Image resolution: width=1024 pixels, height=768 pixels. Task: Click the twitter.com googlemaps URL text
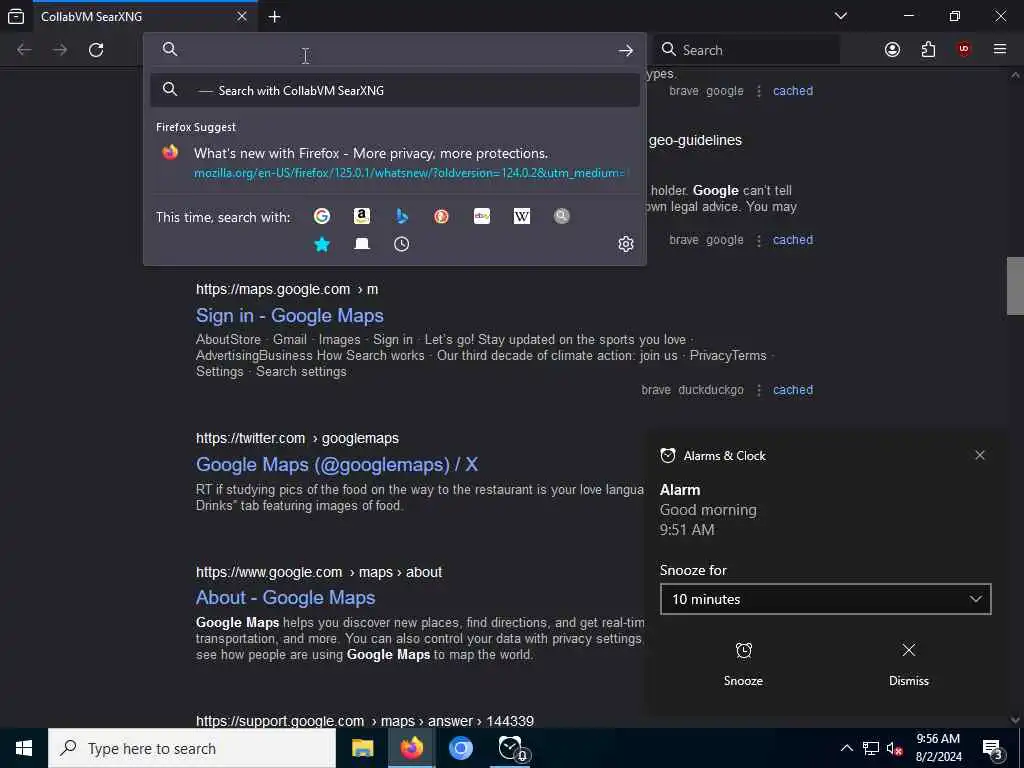coord(297,438)
